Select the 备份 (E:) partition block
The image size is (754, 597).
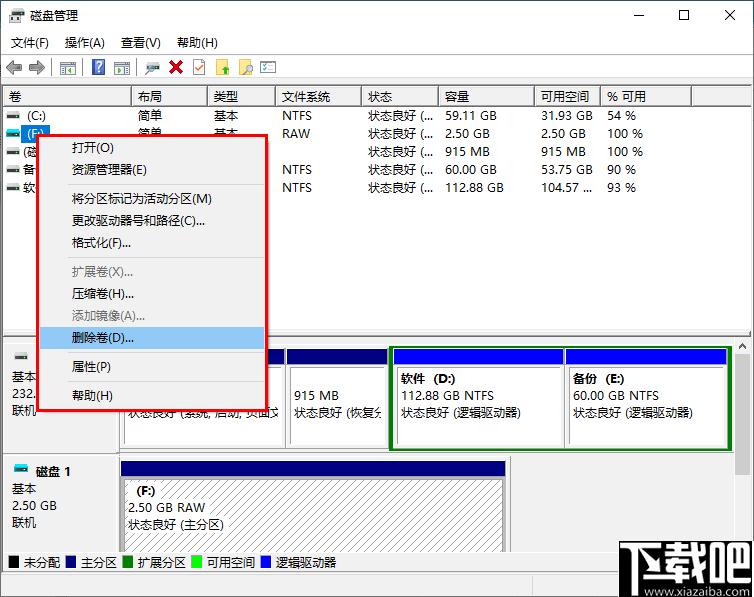647,399
